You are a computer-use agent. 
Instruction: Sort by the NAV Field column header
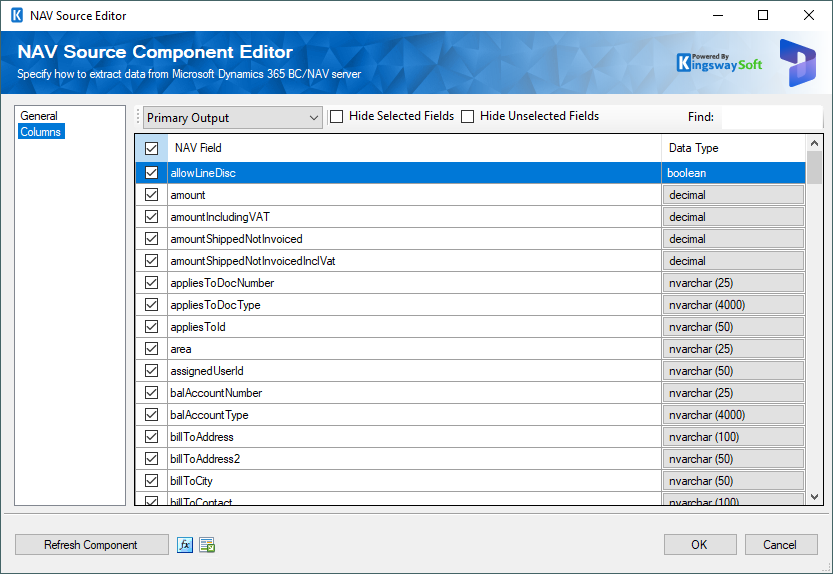[414, 148]
